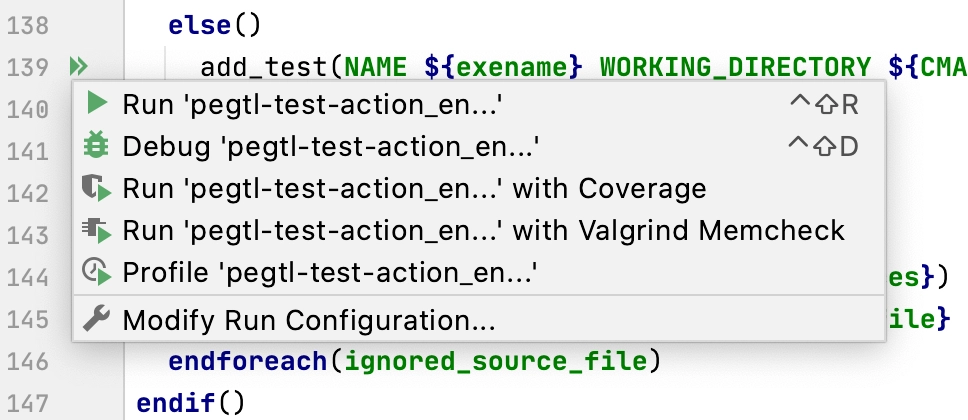
Task: Choose Run with Valgrind Memcheck
Action: (x=479, y=231)
